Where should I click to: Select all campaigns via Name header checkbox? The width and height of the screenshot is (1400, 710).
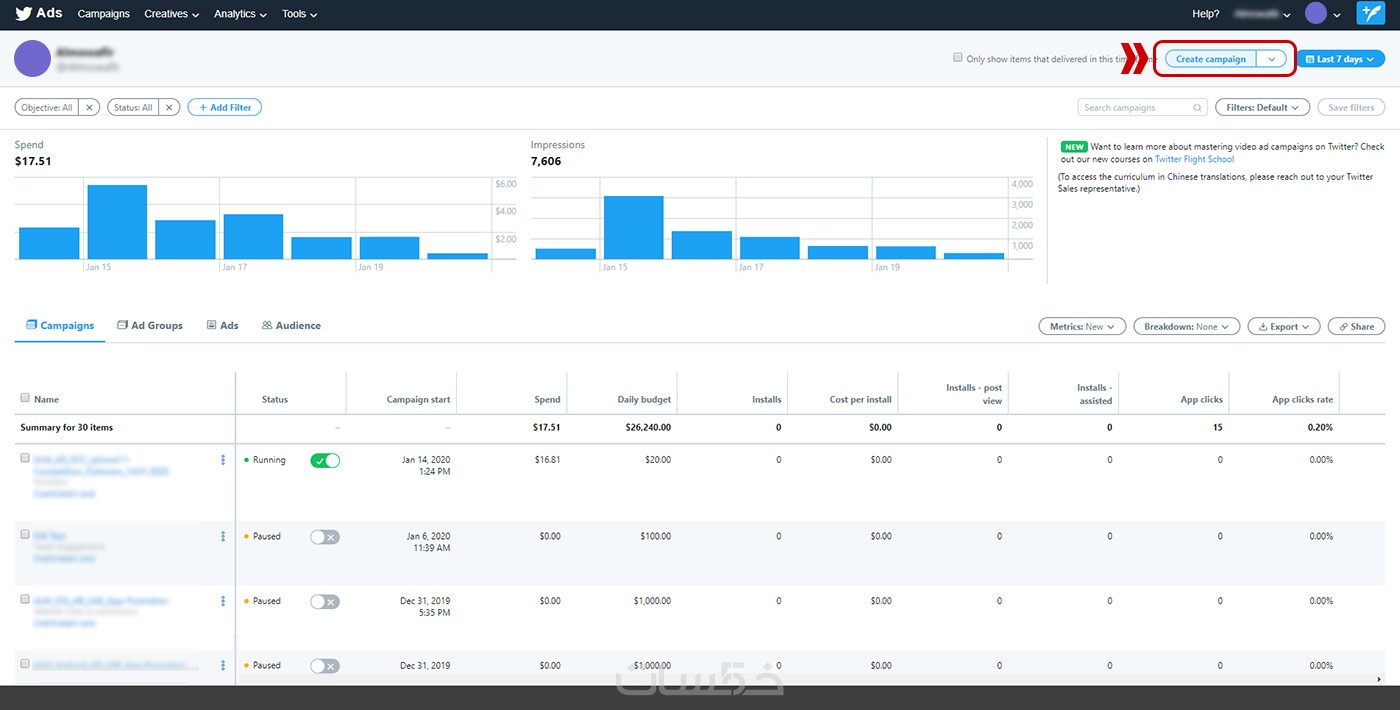tap(25, 398)
